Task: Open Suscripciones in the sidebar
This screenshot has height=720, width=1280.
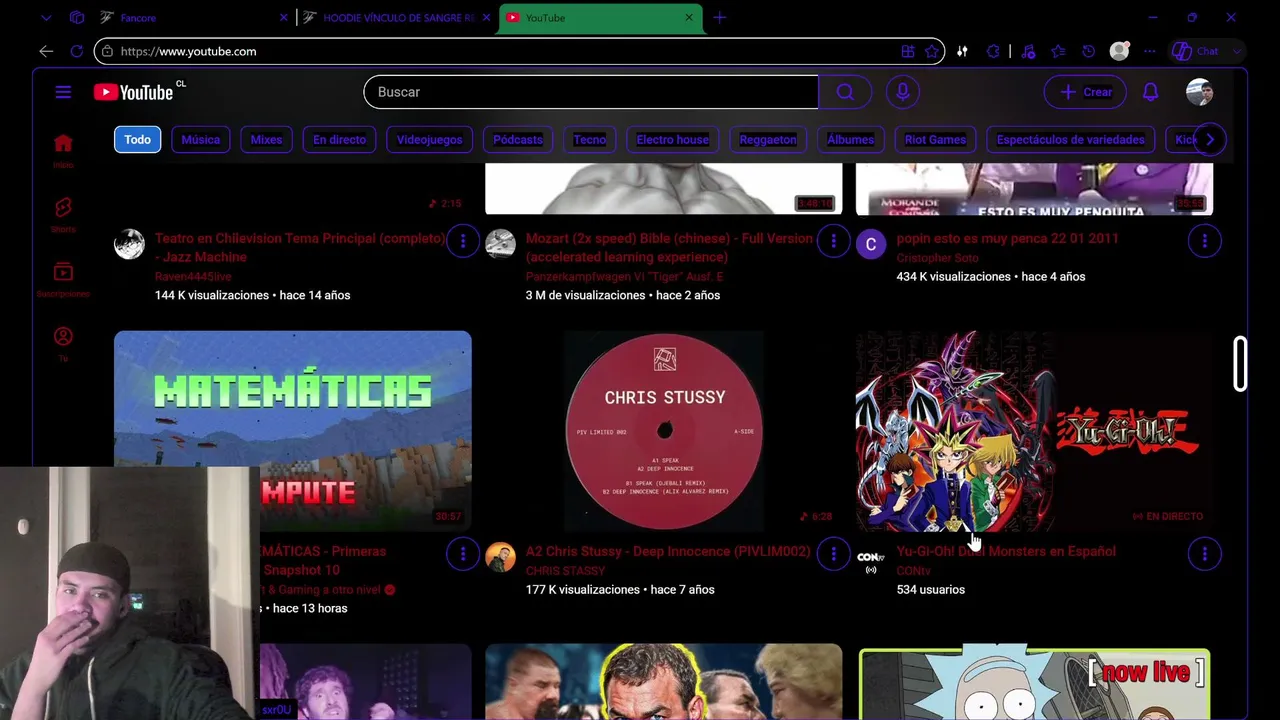Action: (63, 279)
